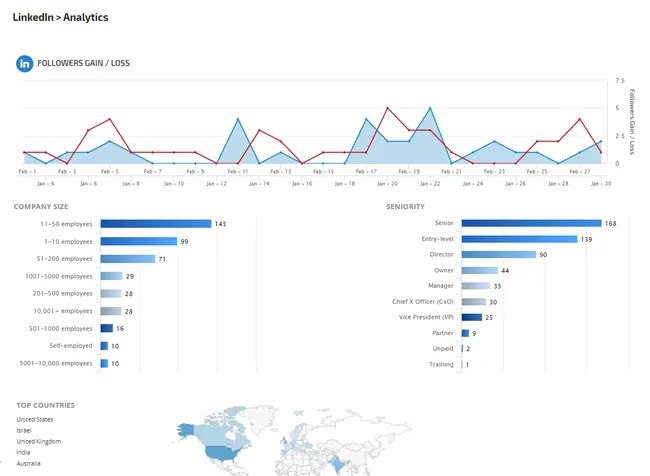This screenshot has width=650, height=476.
Task: Click the 'Partner' seniority label
Action: point(443,333)
